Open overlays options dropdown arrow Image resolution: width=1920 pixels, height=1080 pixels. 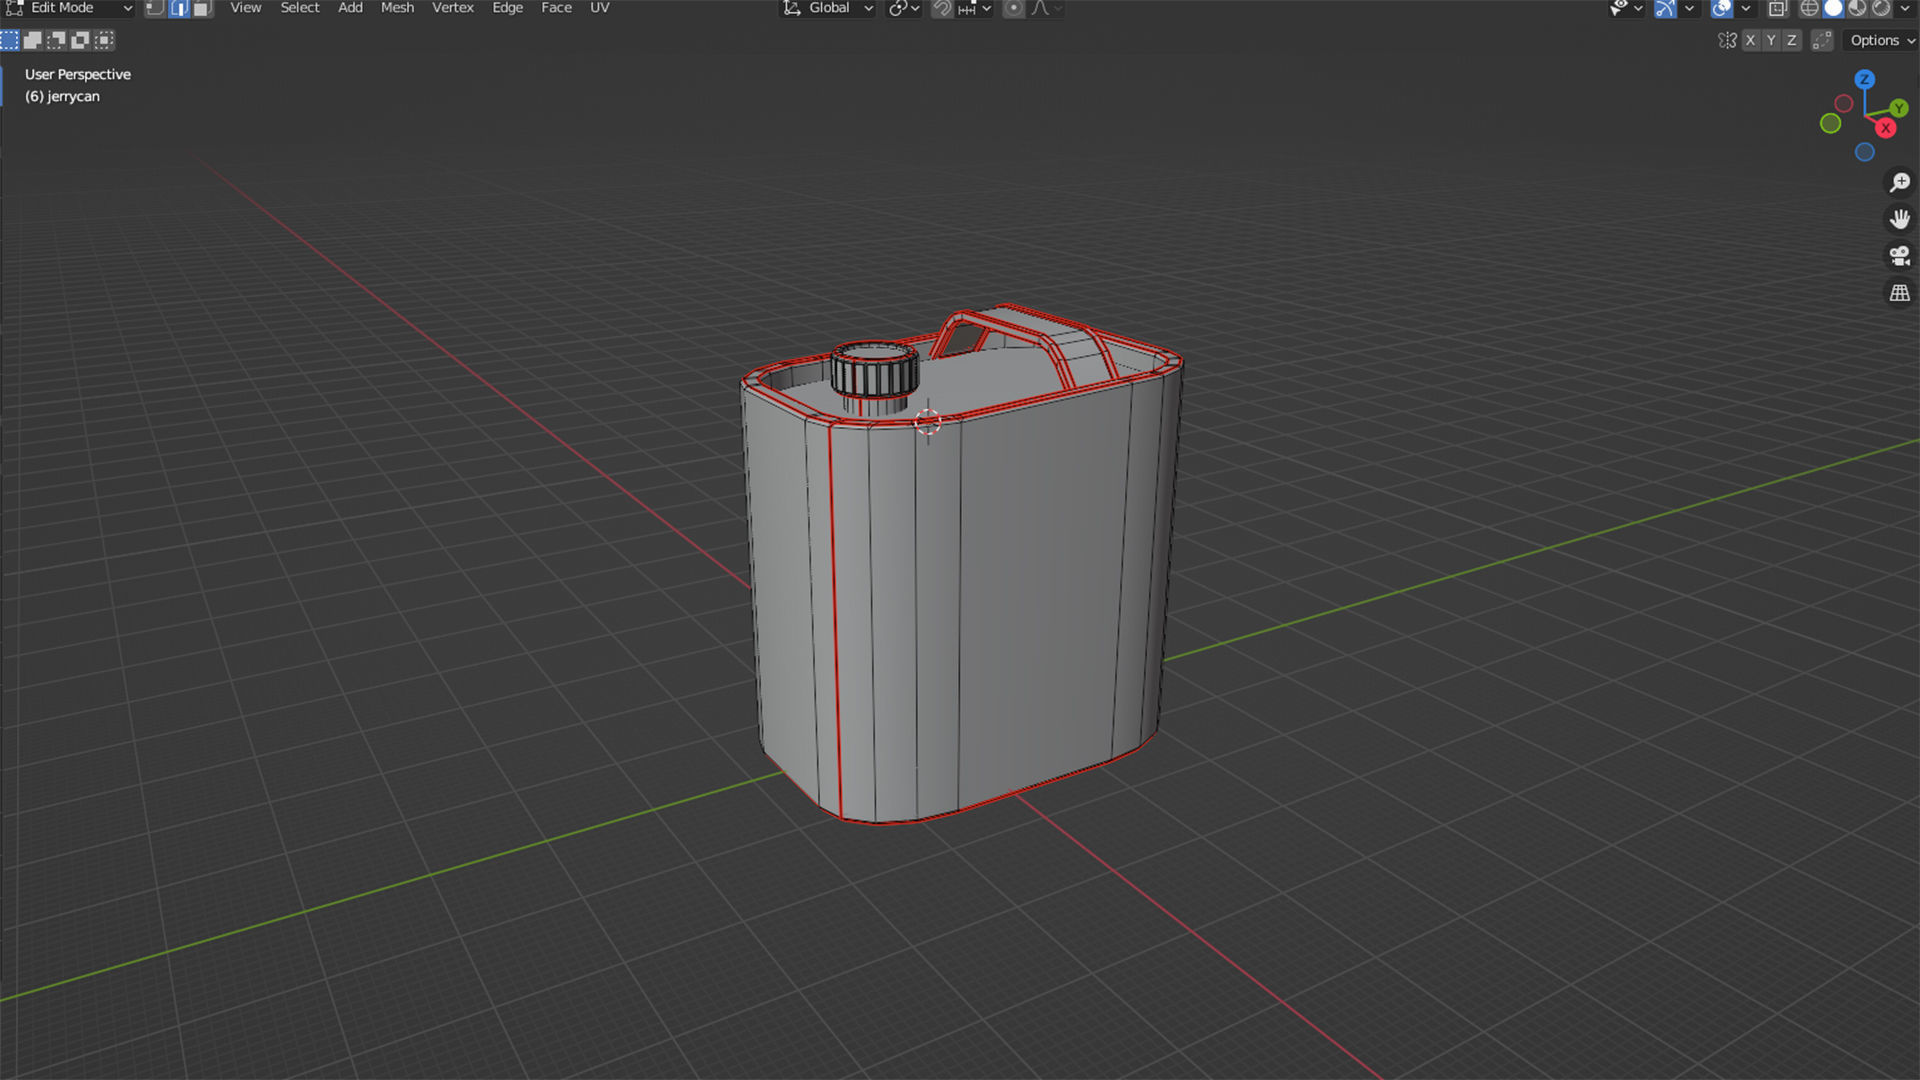click(x=1745, y=8)
